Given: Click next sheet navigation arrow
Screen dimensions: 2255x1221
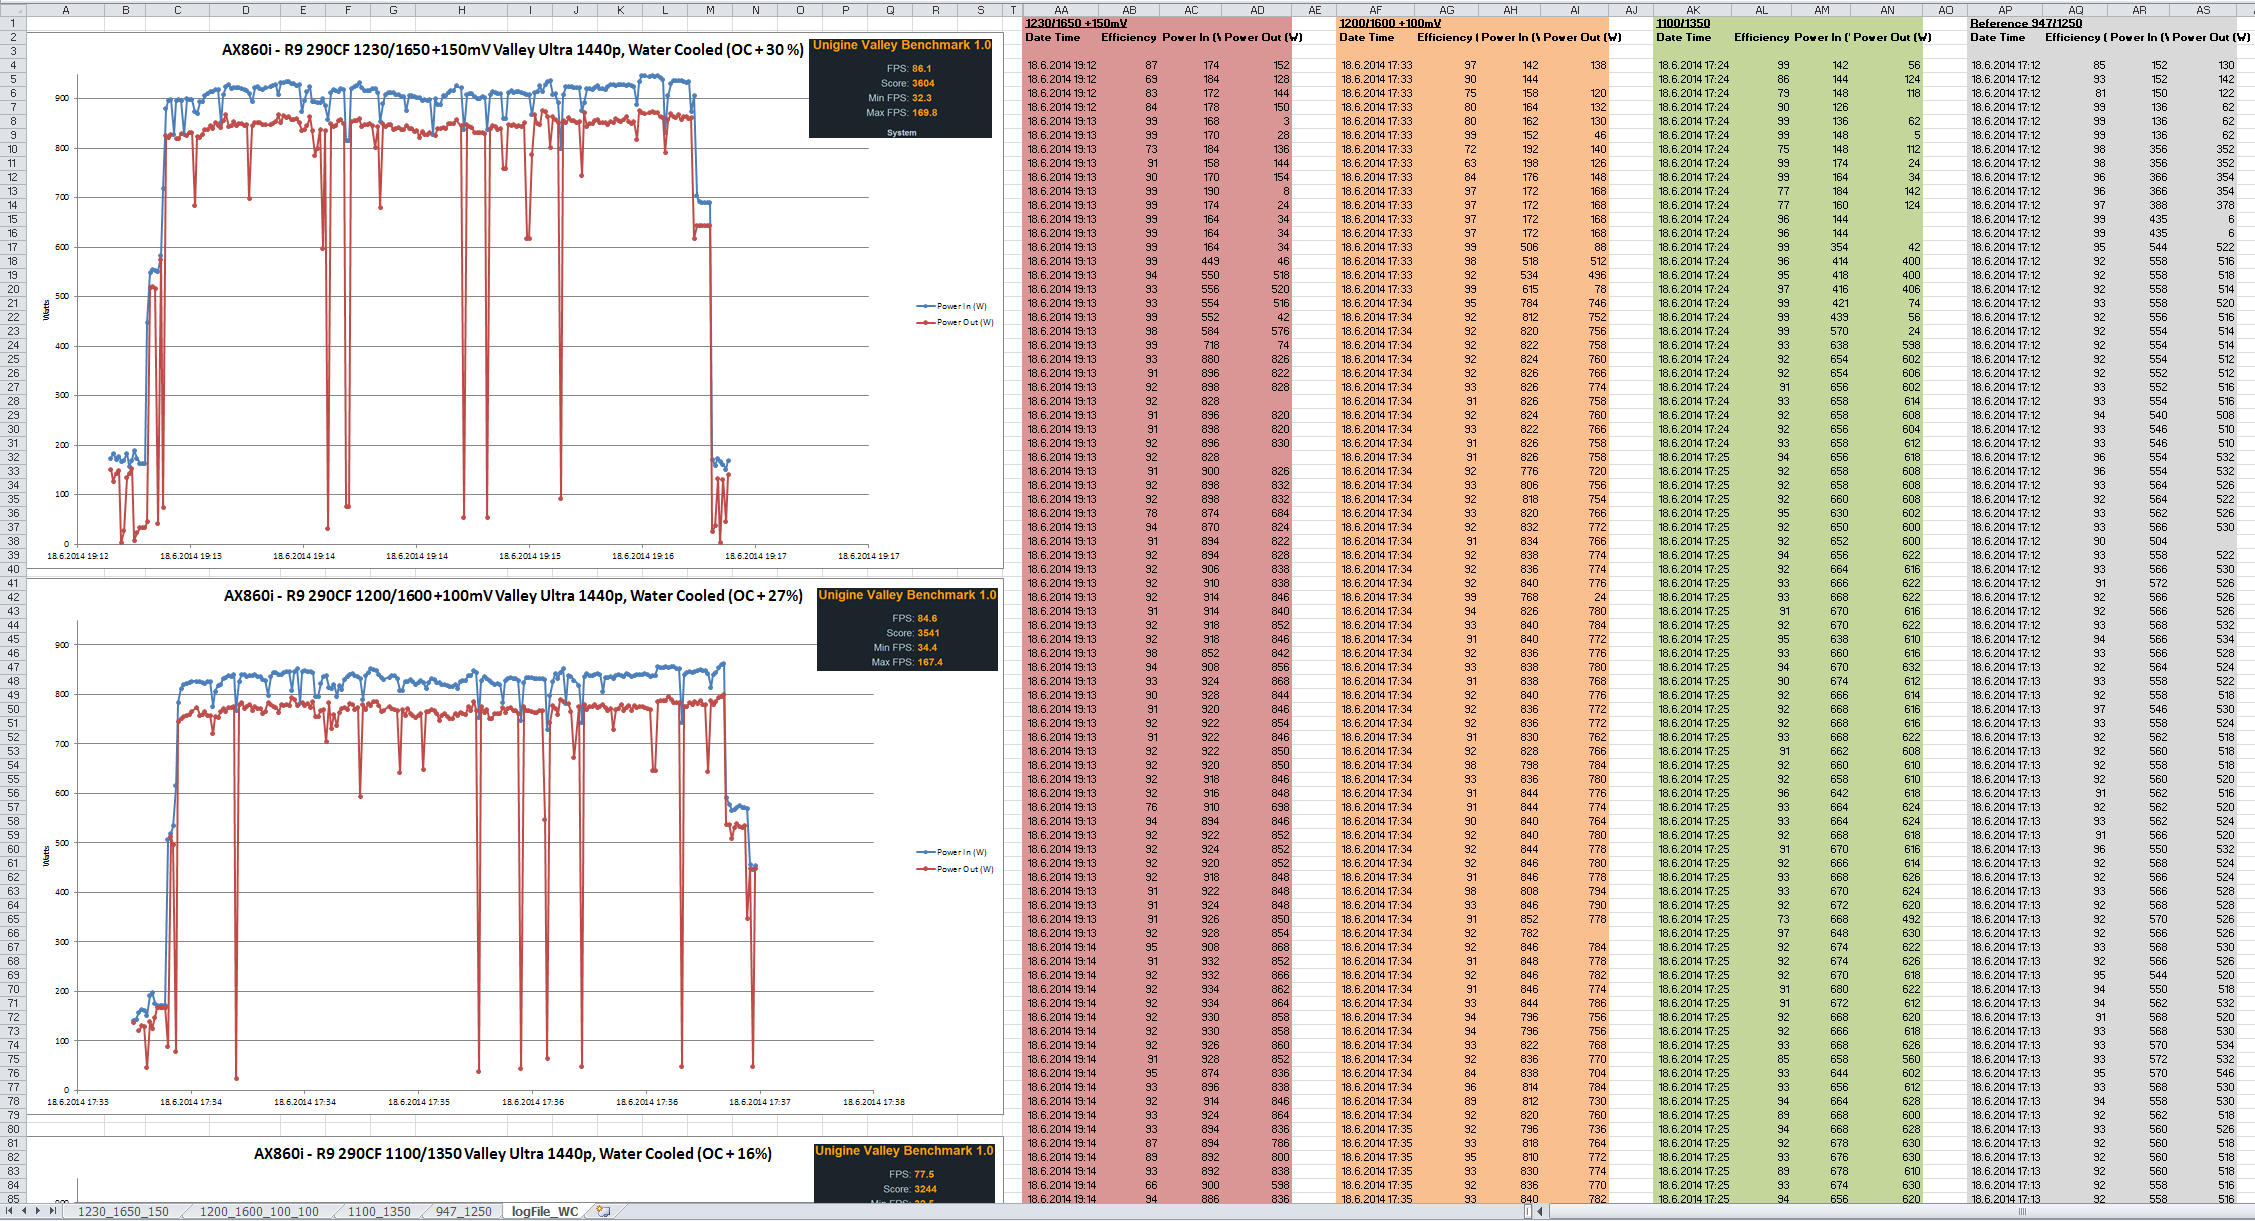Looking at the screenshot, I should pyautogui.click(x=39, y=1211).
